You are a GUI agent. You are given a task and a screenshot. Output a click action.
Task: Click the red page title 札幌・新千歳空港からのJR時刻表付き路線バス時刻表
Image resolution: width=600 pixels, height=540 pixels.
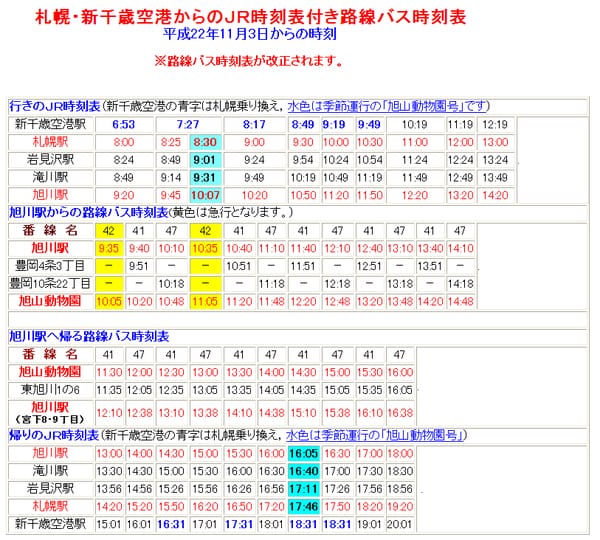pos(251,17)
